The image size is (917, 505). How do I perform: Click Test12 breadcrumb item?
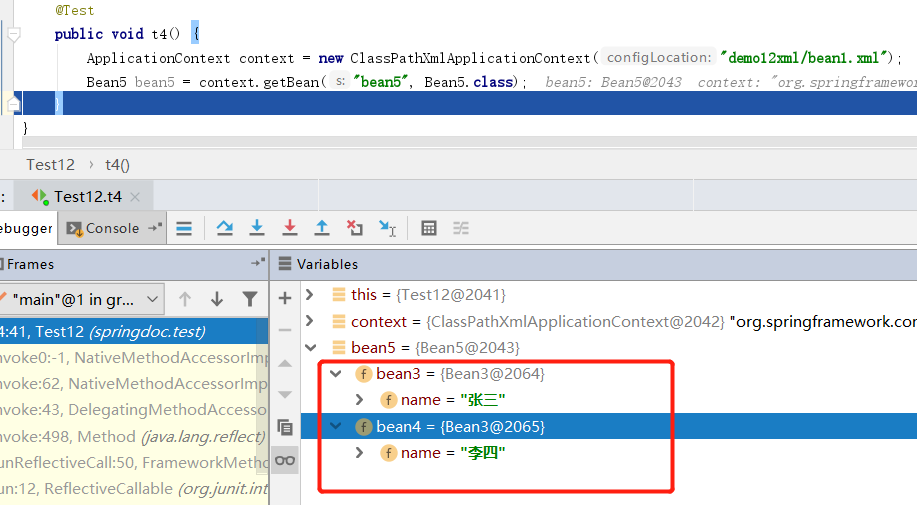(51, 165)
